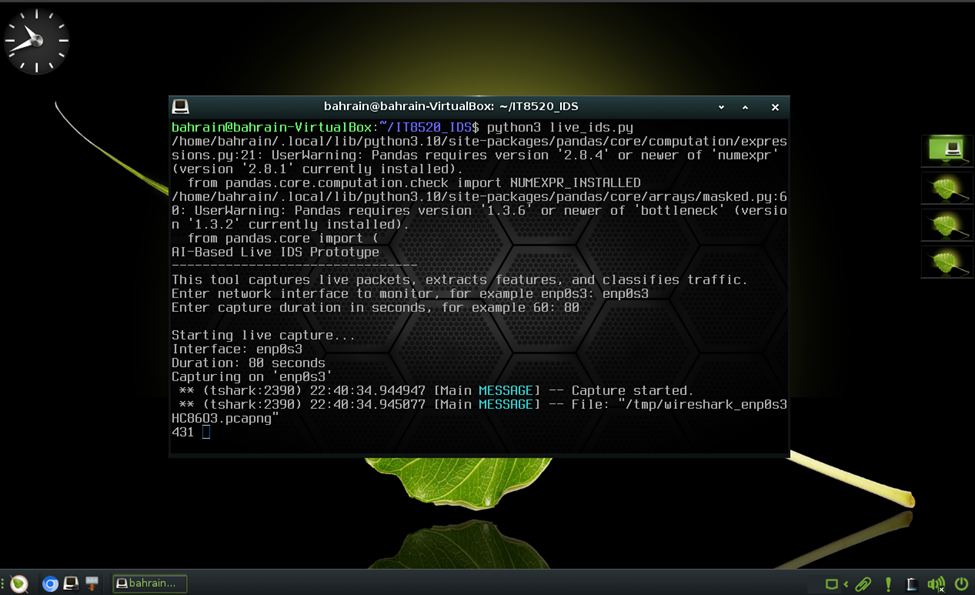The height and width of the screenshot is (595, 975).
Task: Switch to the first workspace with the terminal
Action: (946, 150)
